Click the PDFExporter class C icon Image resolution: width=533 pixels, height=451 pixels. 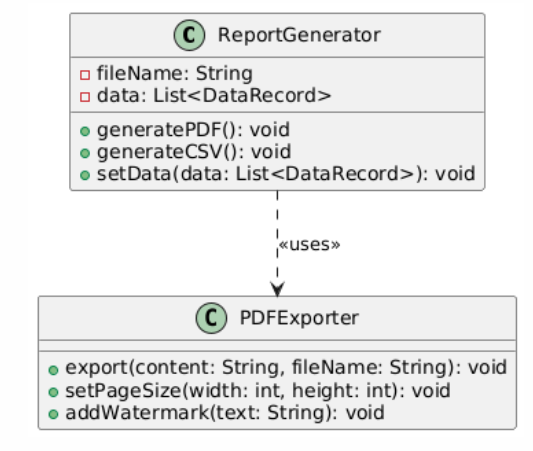coord(211,318)
